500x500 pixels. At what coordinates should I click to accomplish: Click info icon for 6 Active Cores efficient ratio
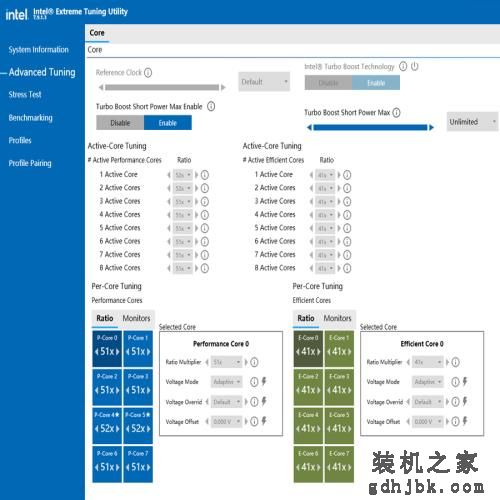347,241
